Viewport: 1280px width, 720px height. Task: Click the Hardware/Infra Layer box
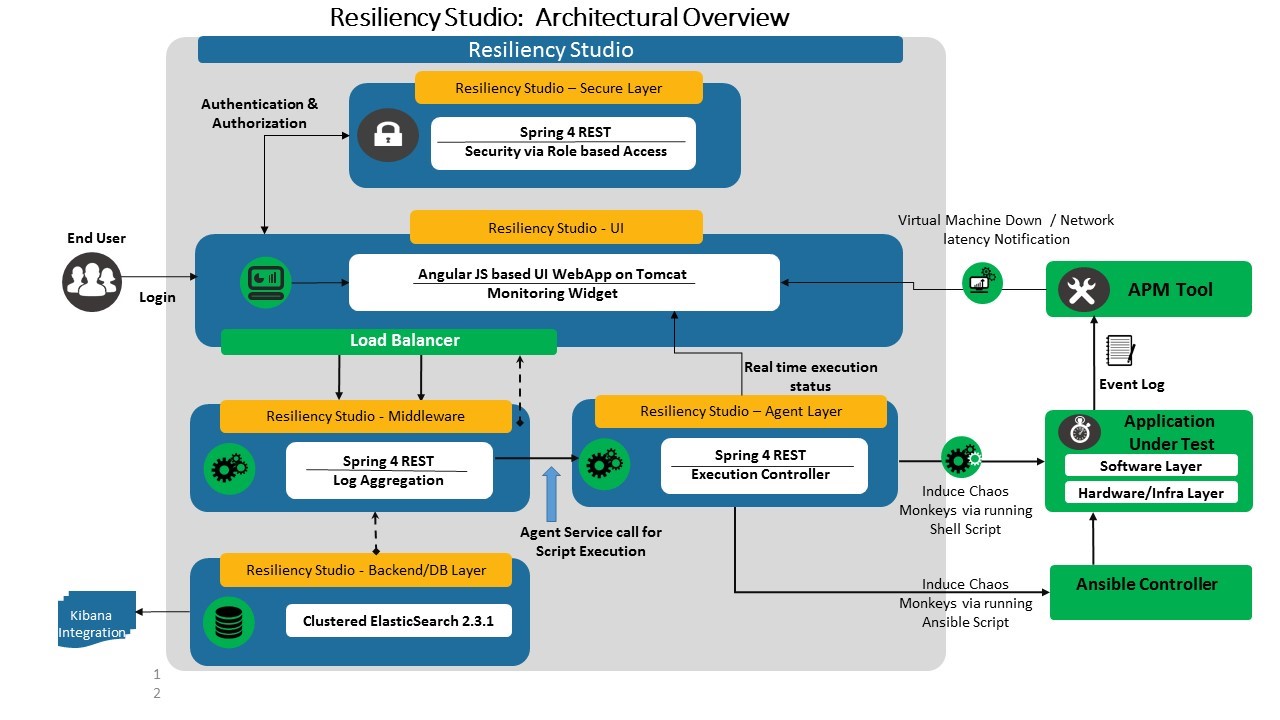click(1151, 493)
